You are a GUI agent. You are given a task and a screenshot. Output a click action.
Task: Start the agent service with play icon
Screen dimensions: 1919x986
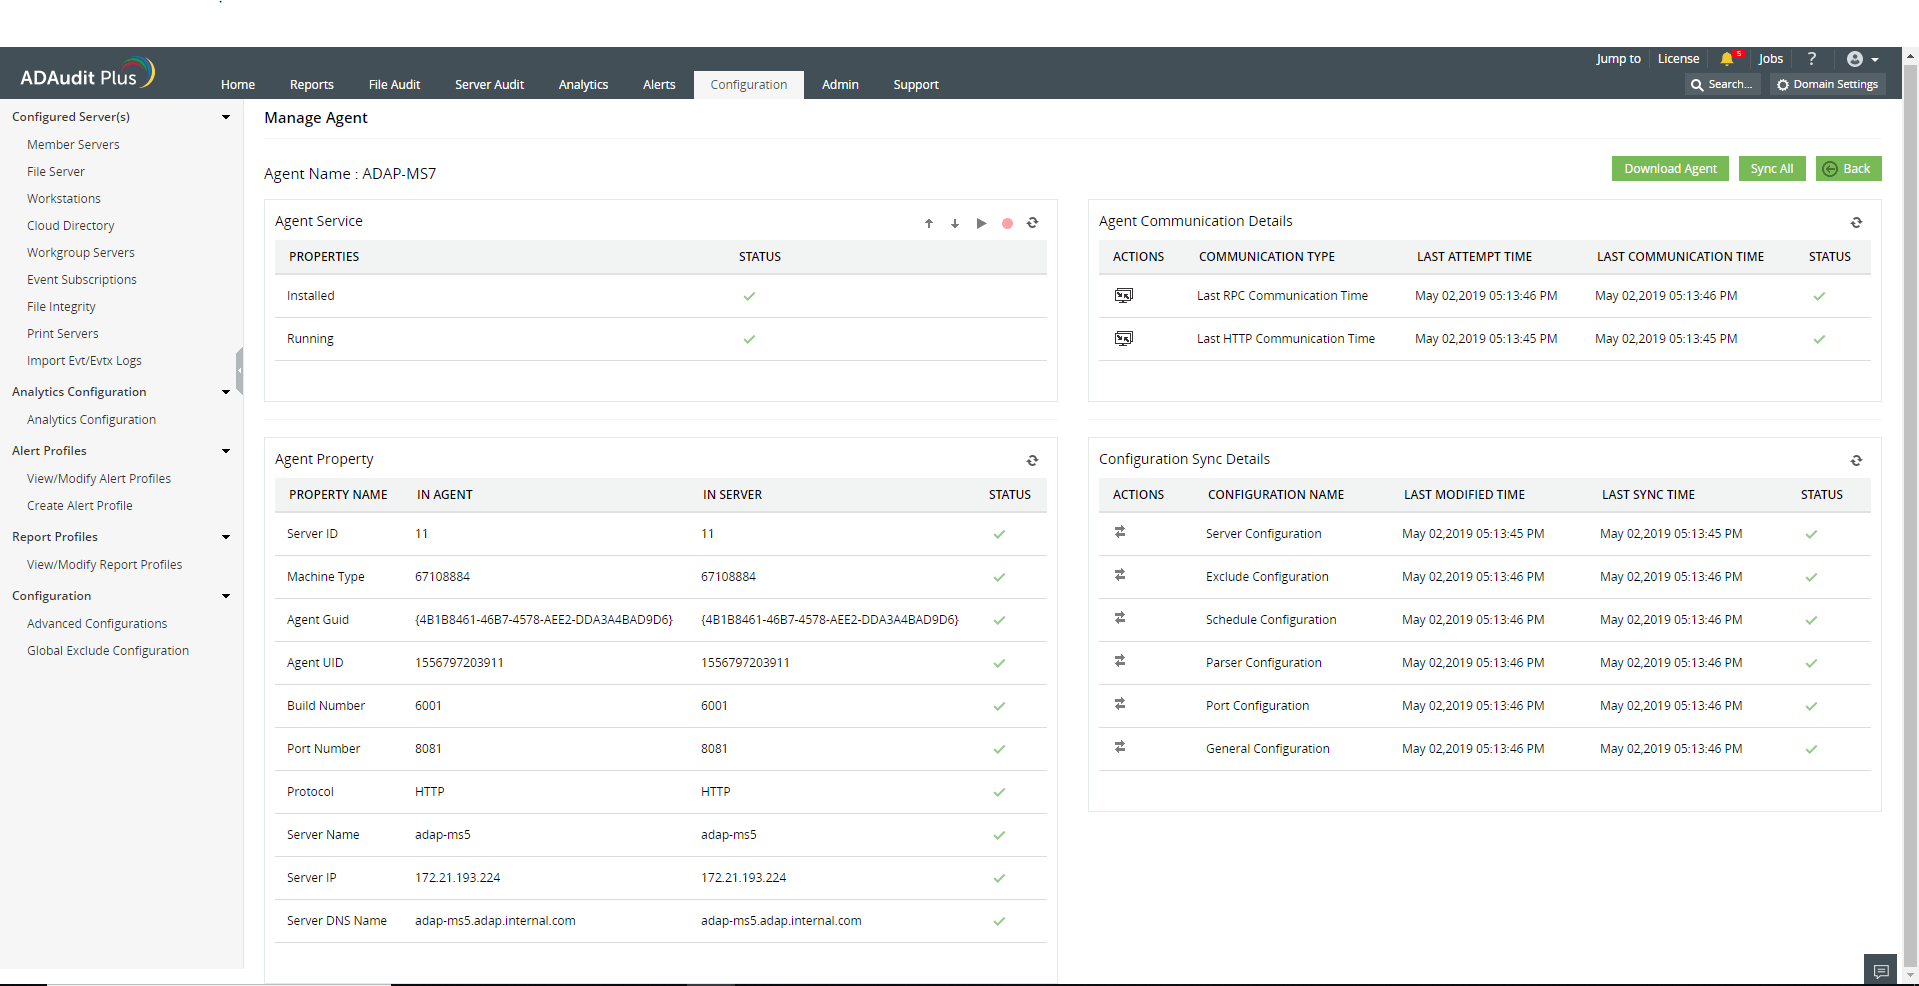pos(981,223)
